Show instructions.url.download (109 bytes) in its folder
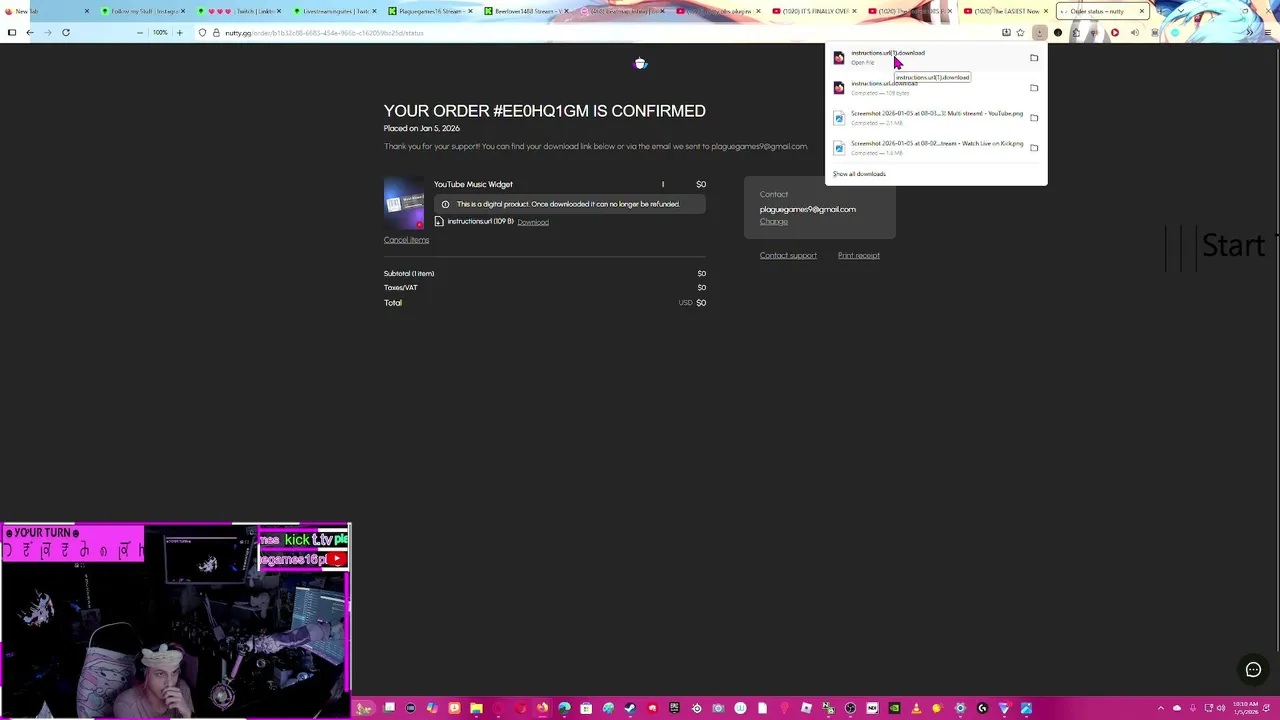The image size is (1280, 720). [x=1034, y=88]
